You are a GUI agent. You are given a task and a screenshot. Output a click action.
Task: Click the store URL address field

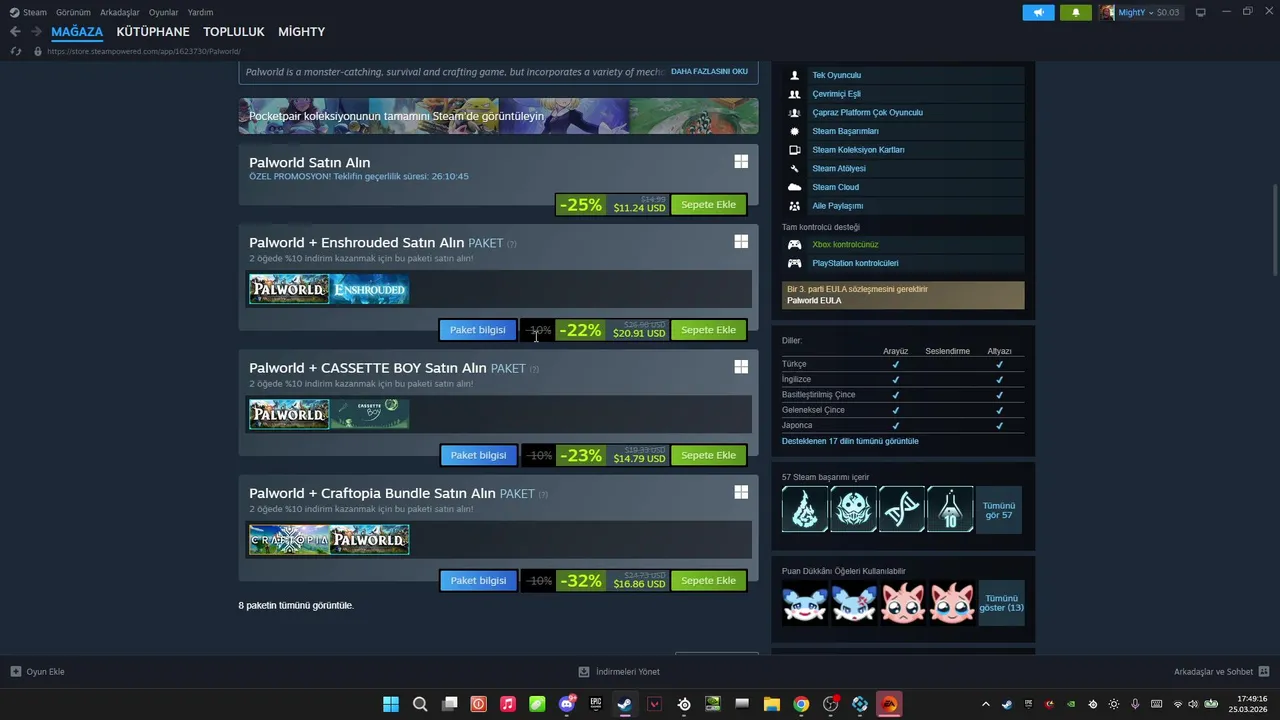[144, 51]
